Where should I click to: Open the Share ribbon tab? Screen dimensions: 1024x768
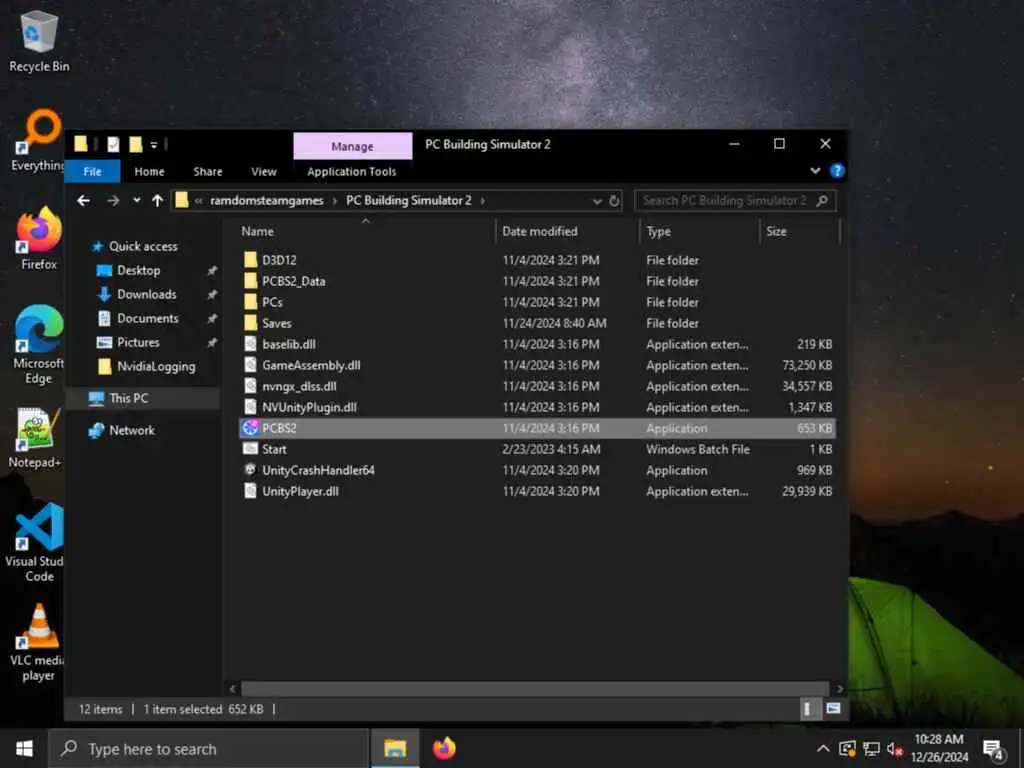[x=208, y=172]
